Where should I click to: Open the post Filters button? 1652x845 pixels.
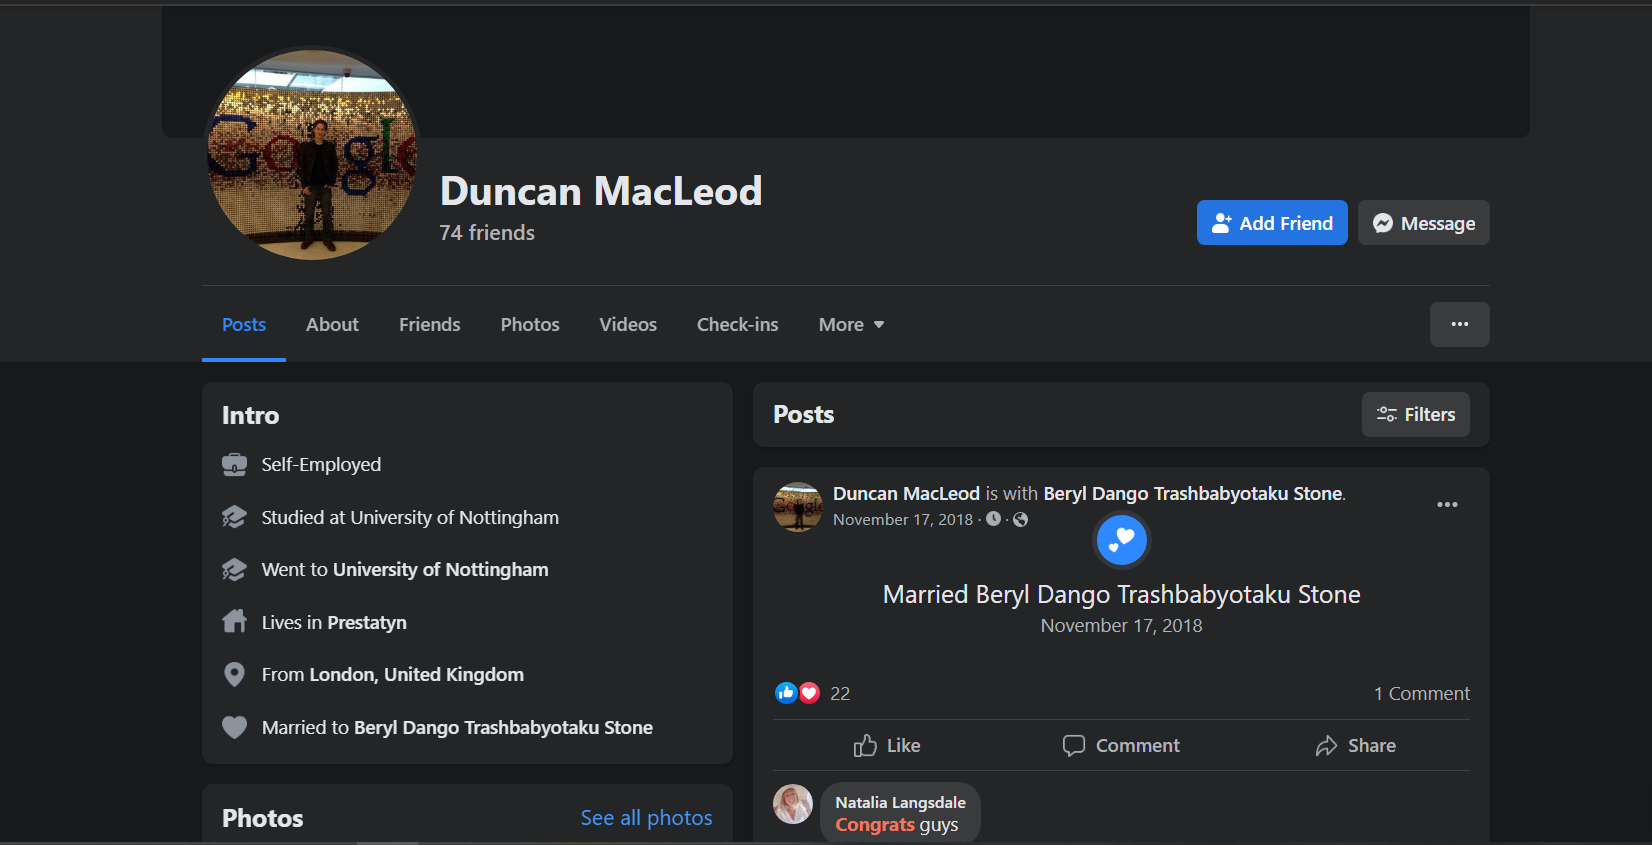[1416, 414]
